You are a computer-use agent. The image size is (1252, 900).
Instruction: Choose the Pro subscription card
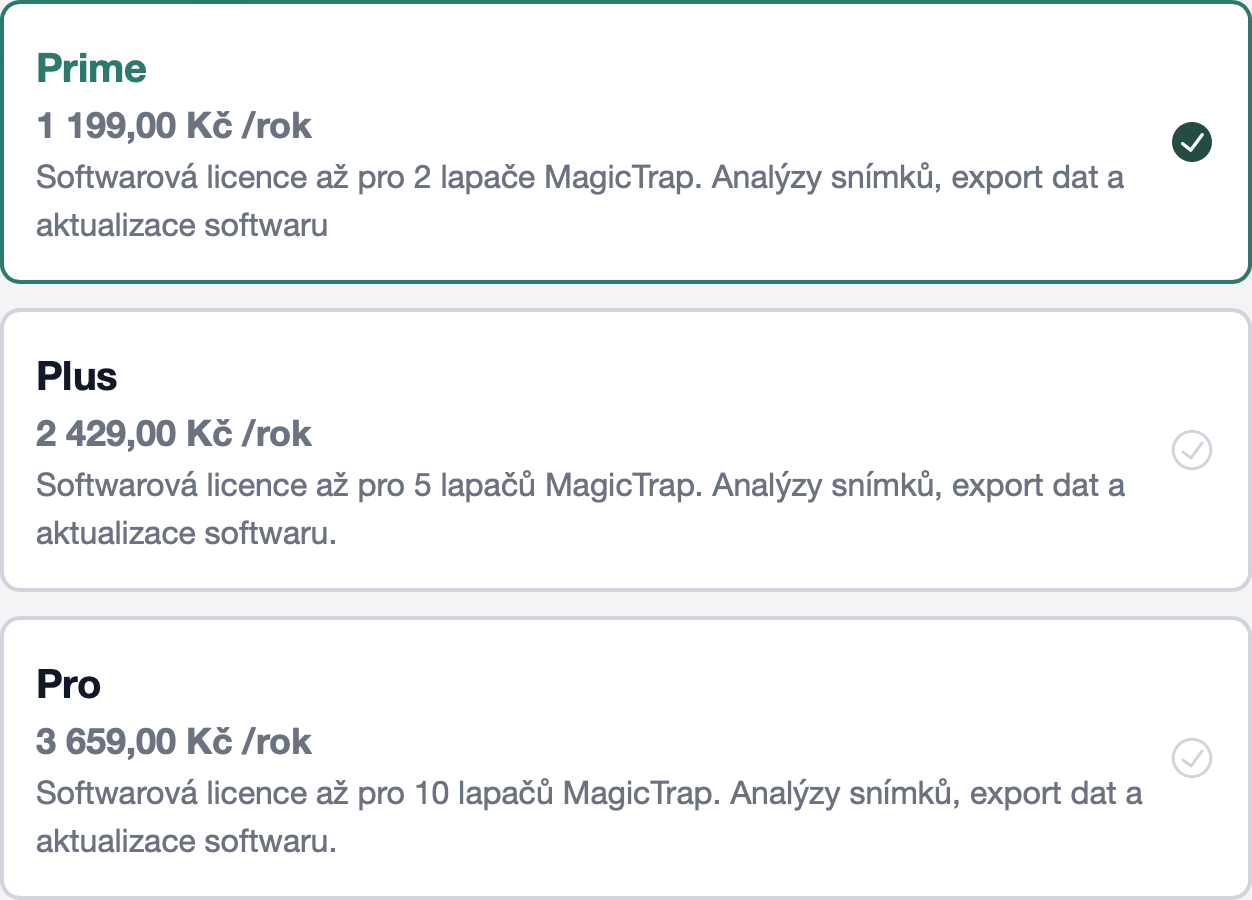tap(626, 758)
